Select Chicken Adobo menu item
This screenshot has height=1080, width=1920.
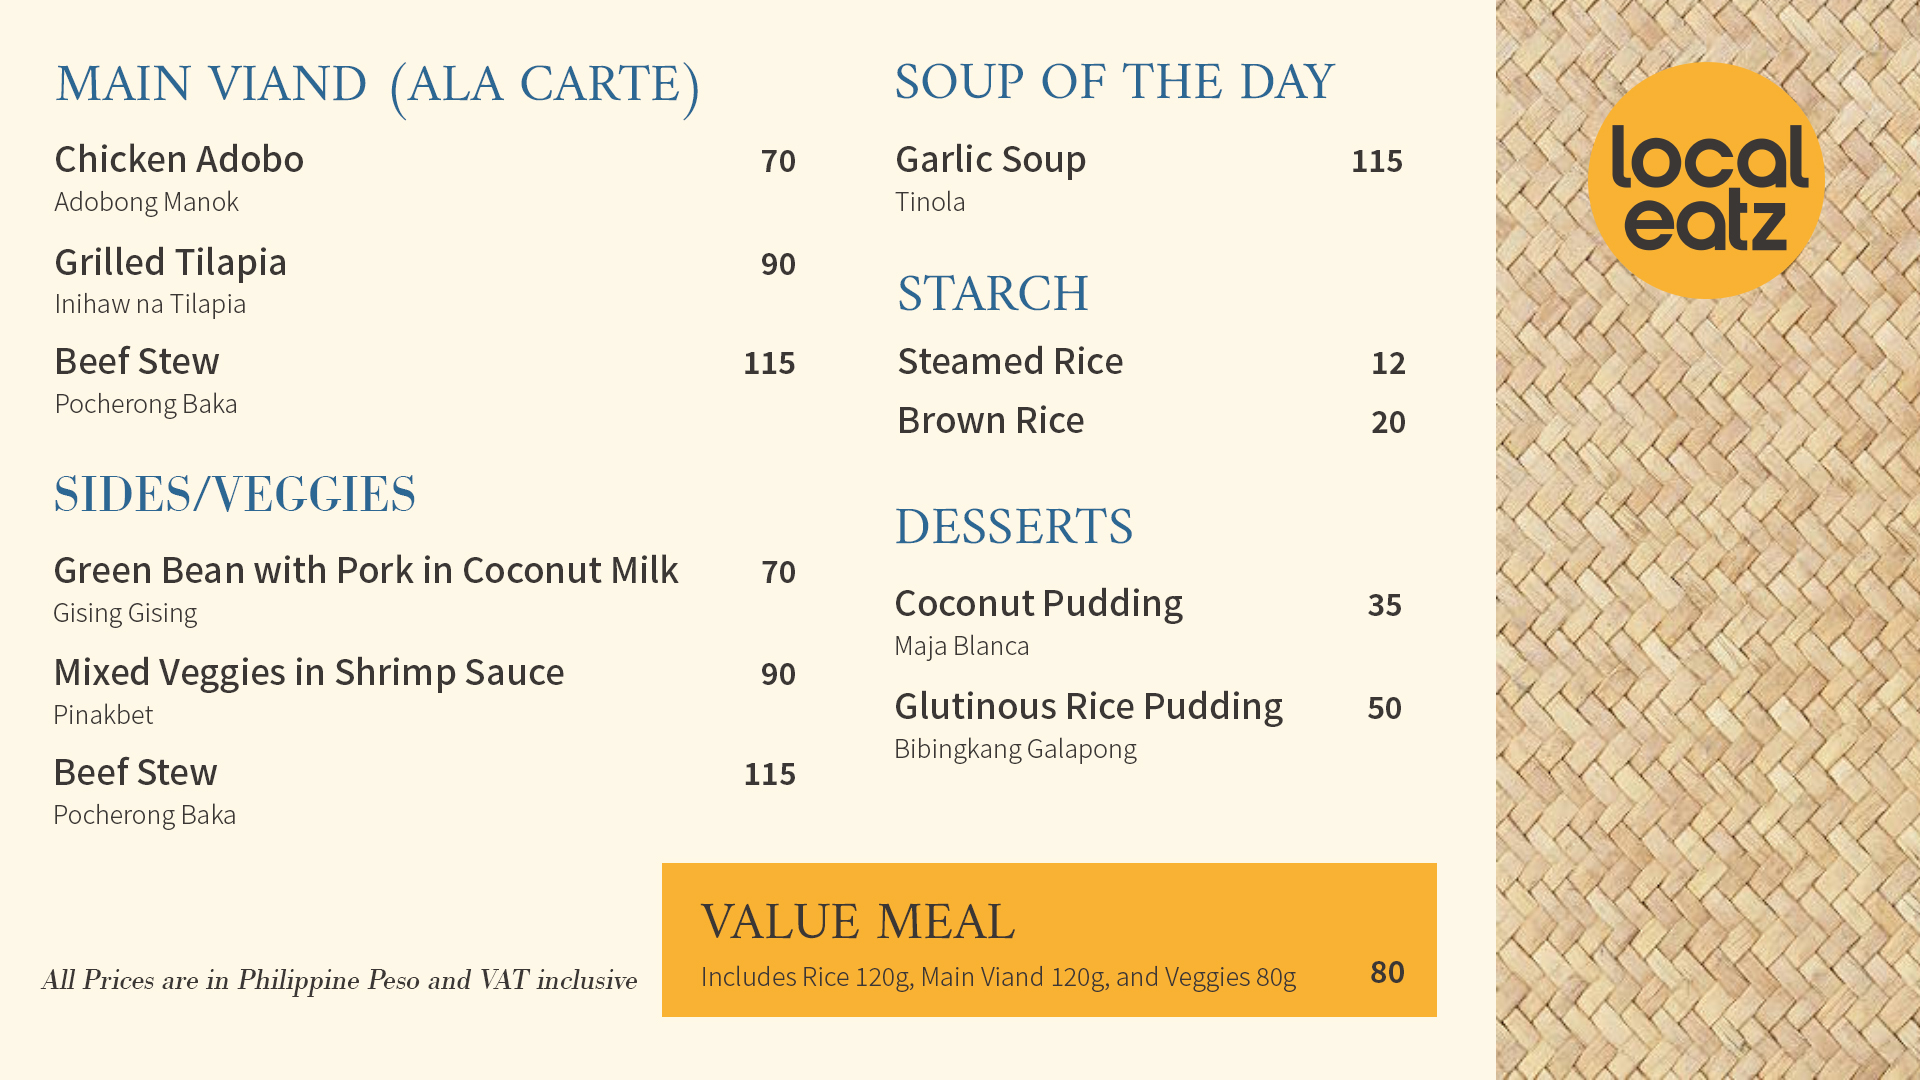[179, 160]
